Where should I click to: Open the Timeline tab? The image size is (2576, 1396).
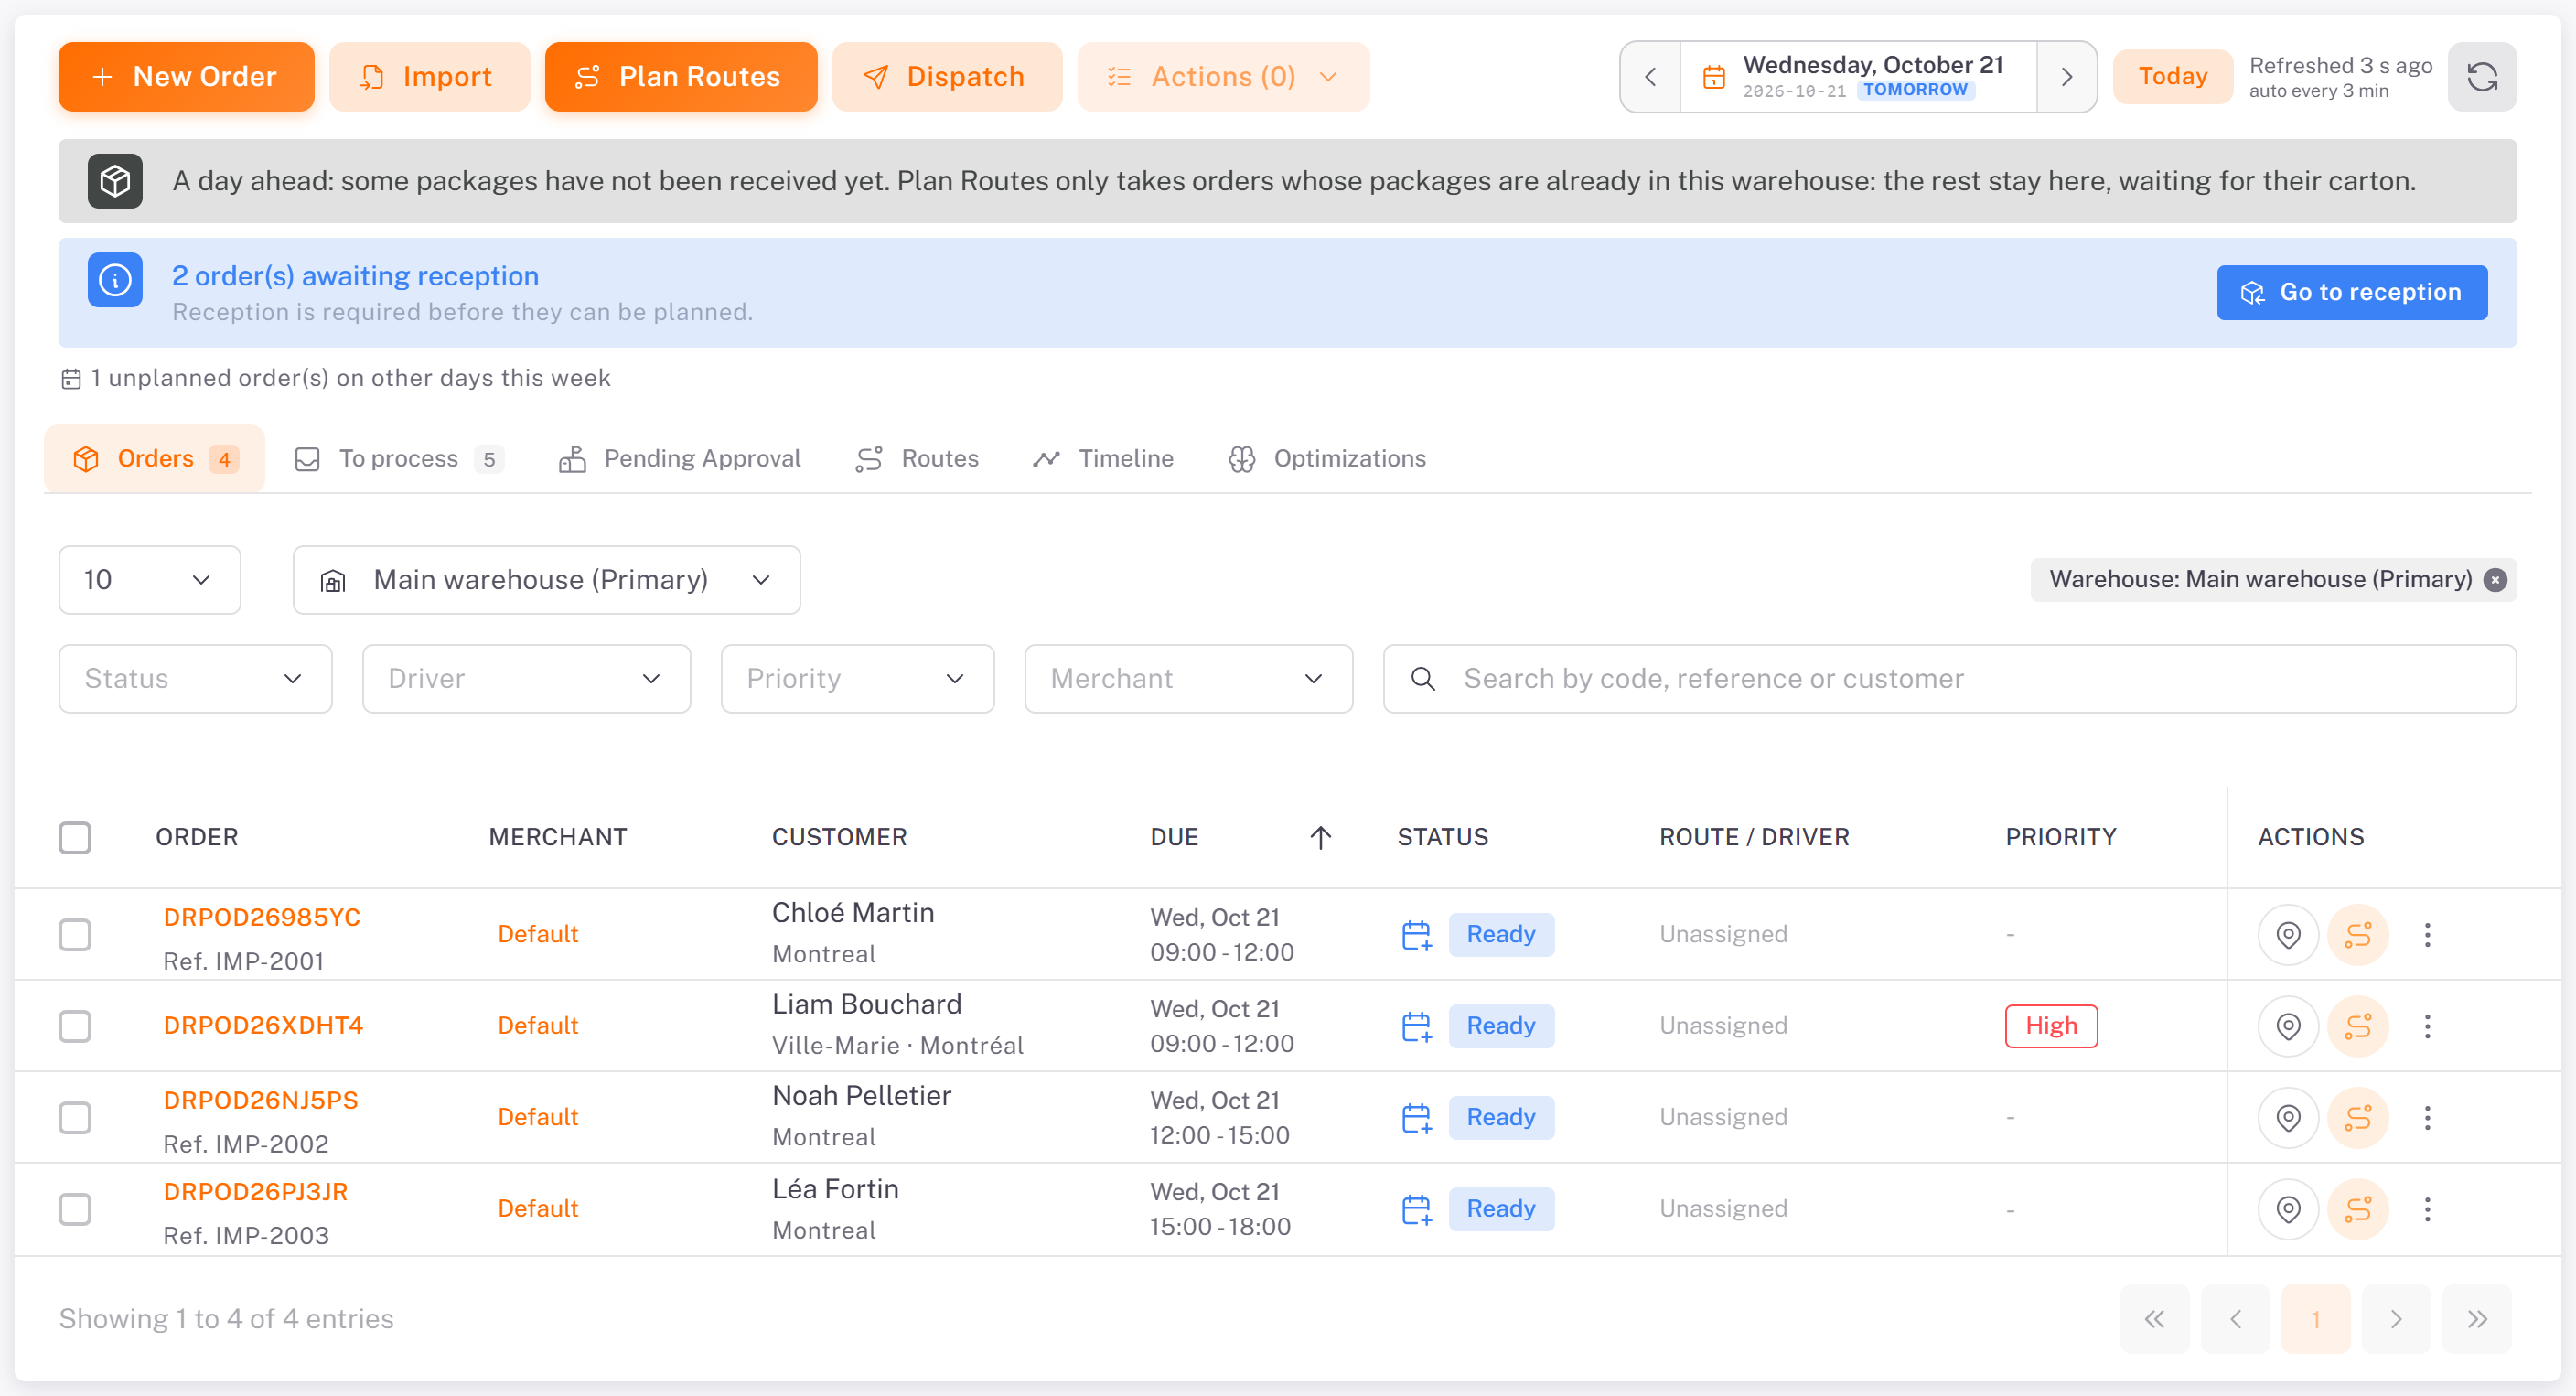point(1104,459)
